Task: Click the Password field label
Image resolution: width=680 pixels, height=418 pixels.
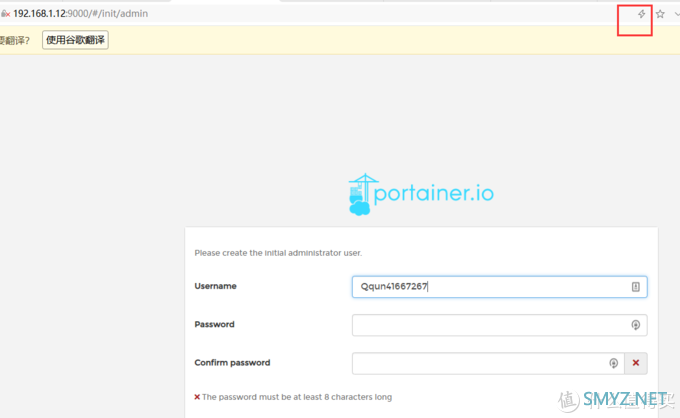Action: [x=214, y=325]
